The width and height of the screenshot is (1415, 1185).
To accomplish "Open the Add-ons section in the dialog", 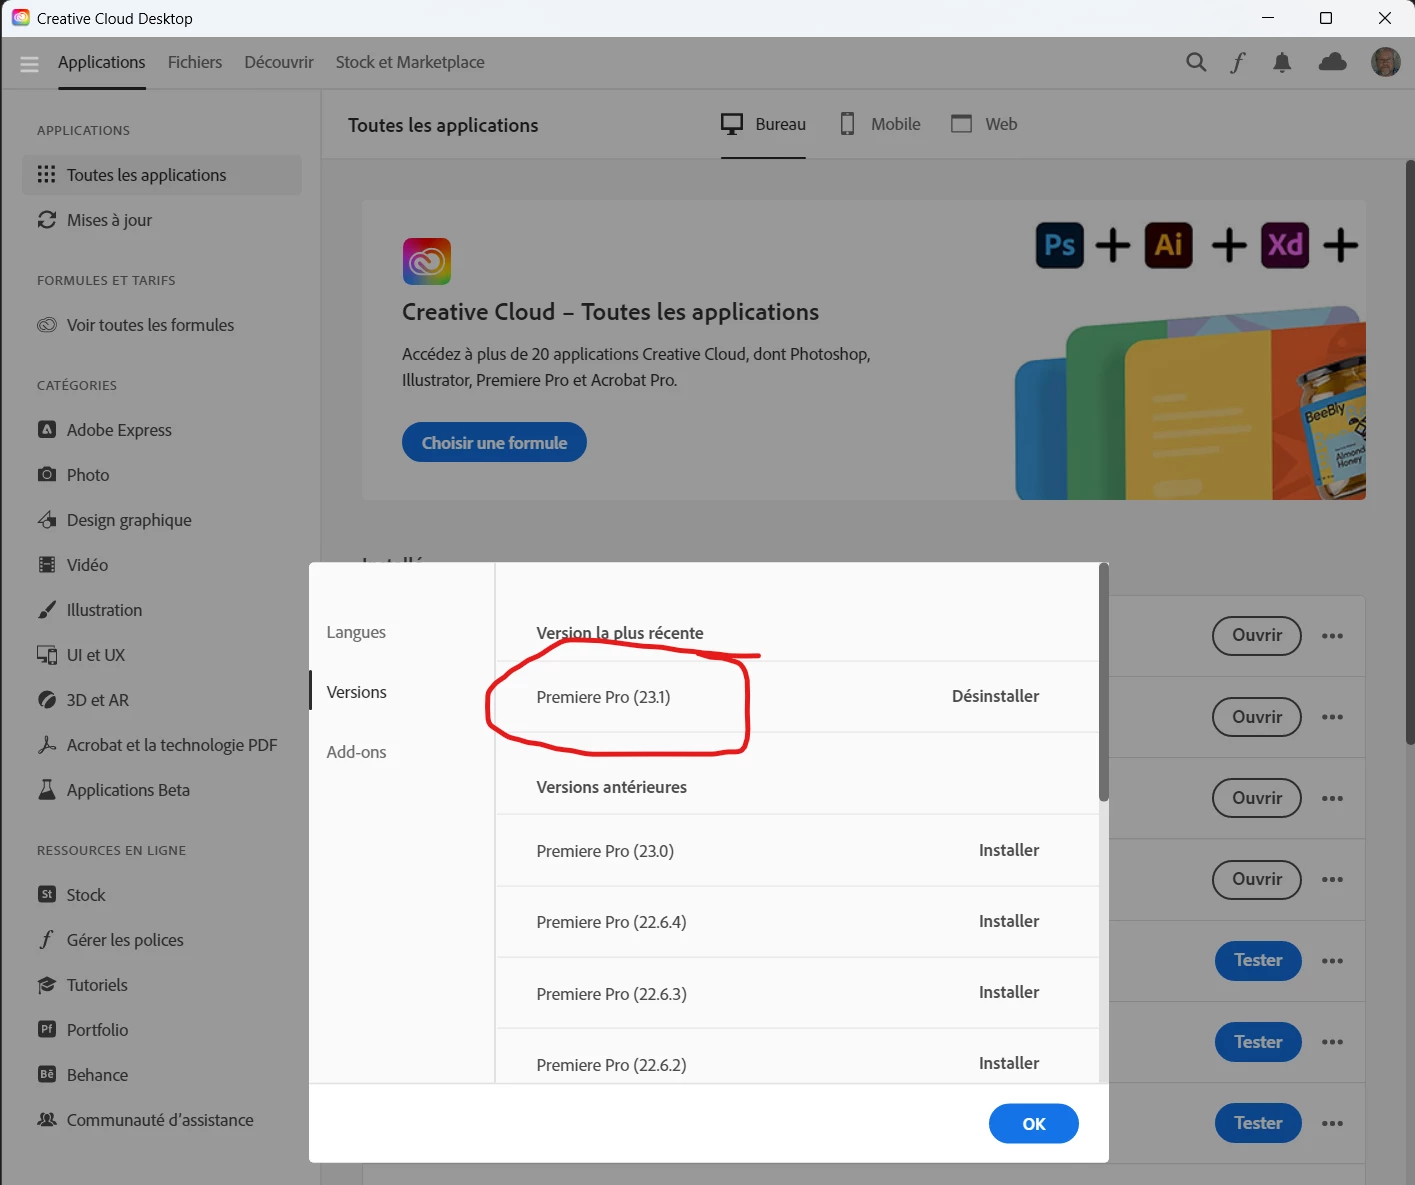I will pos(356,752).
